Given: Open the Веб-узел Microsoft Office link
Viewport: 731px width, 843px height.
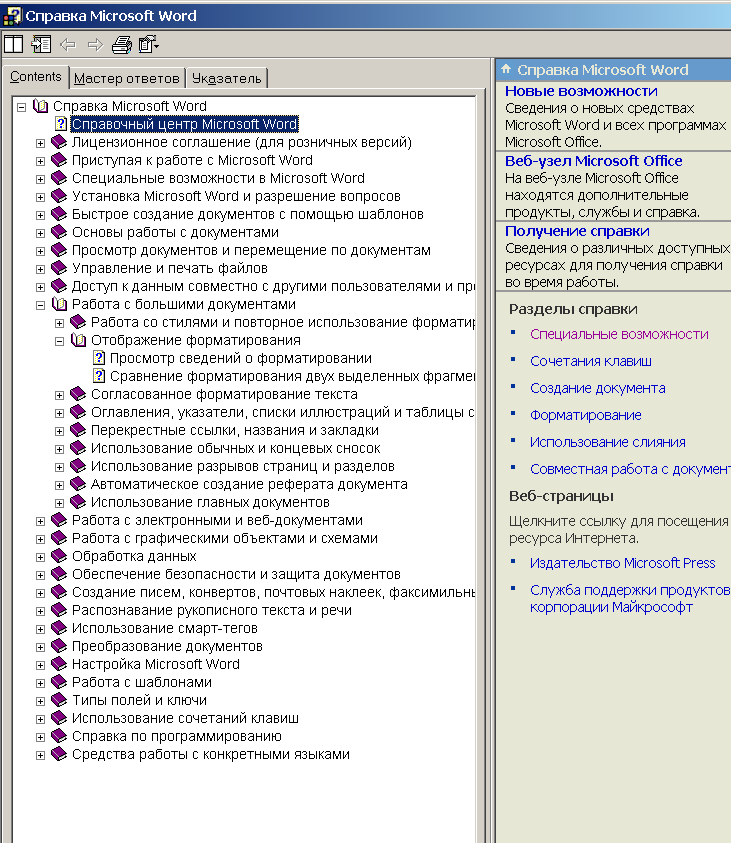Looking at the screenshot, I should (593, 161).
